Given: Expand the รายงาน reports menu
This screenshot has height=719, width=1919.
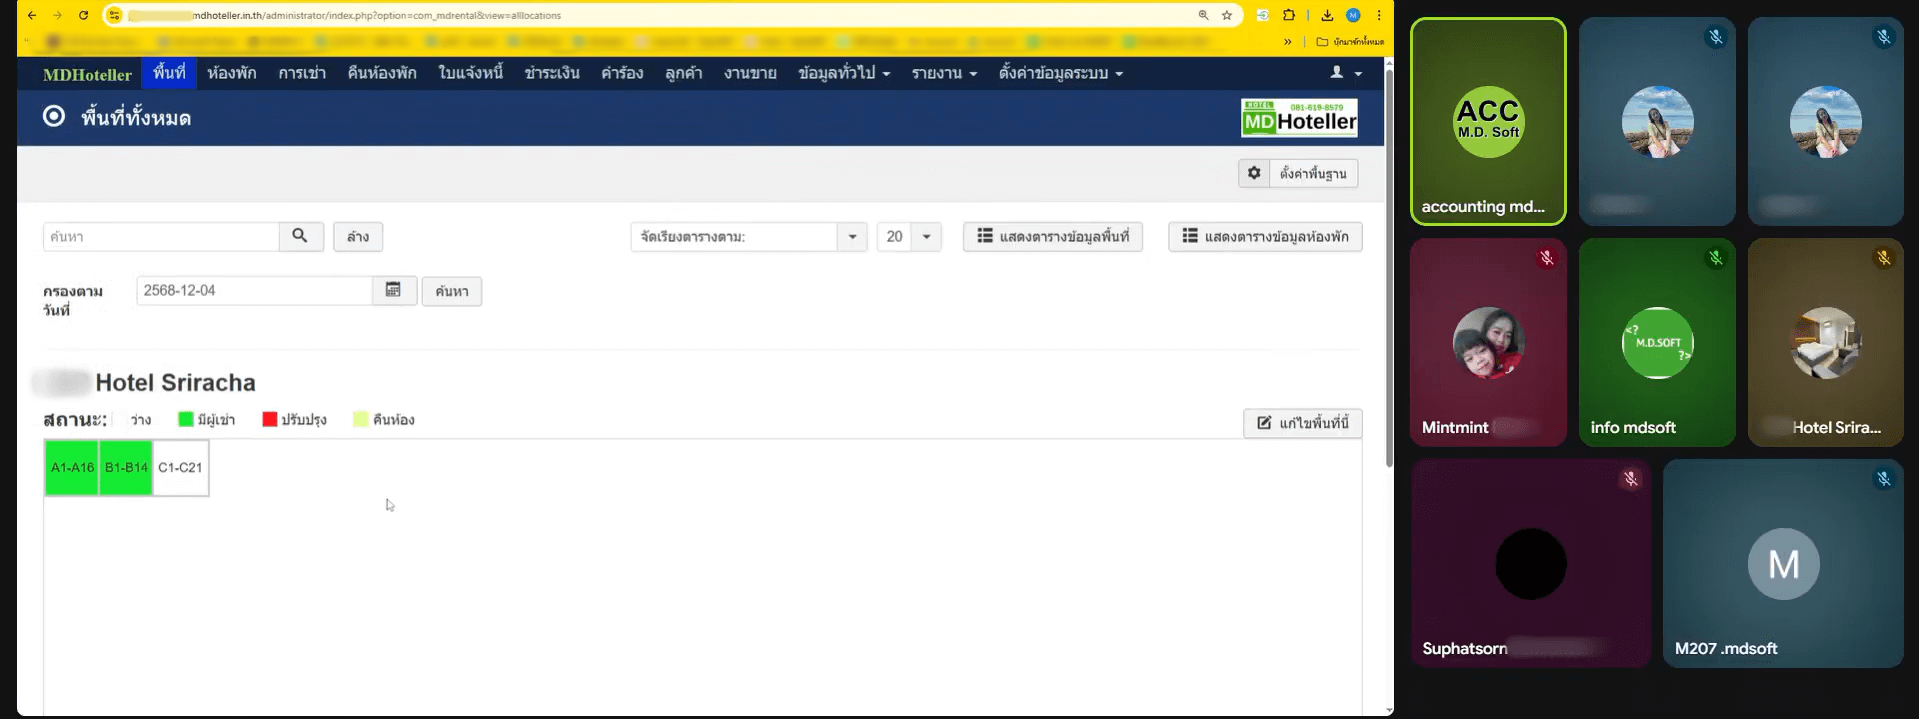Looking at the screenshot, I should (943, 73).
